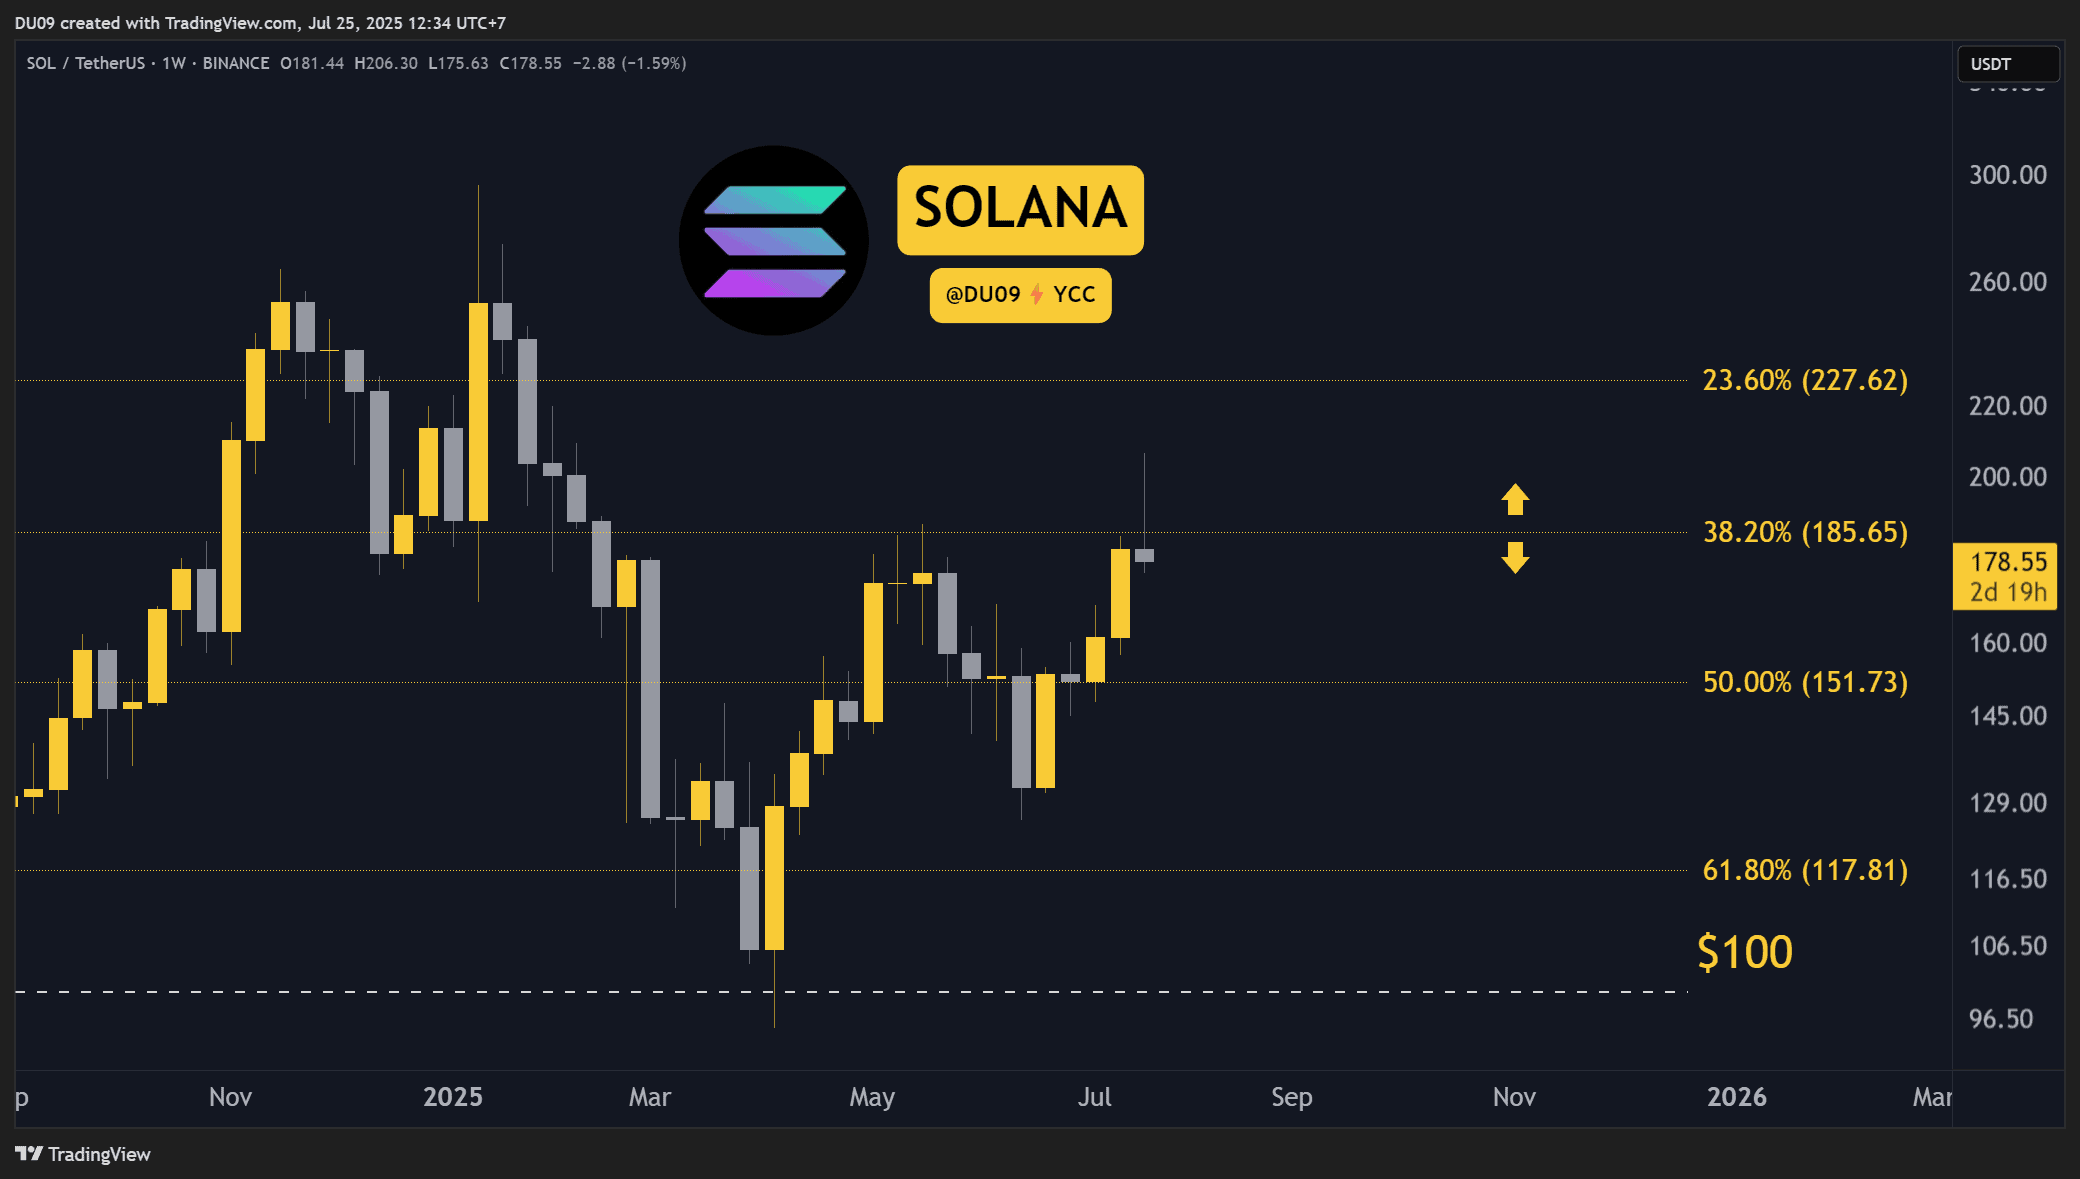
Task: Click the Solana logo icon
Action: click(773, 240)
